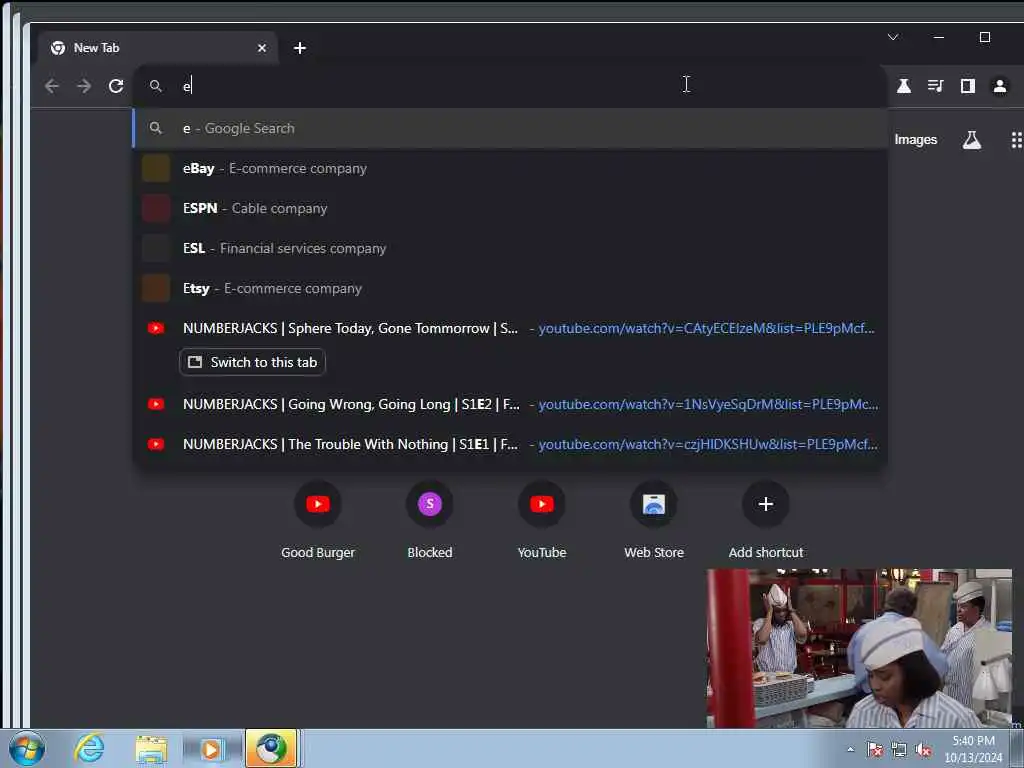Reload the page with the refresh icon
The image size is (1024, 768).
click(116, 86)
